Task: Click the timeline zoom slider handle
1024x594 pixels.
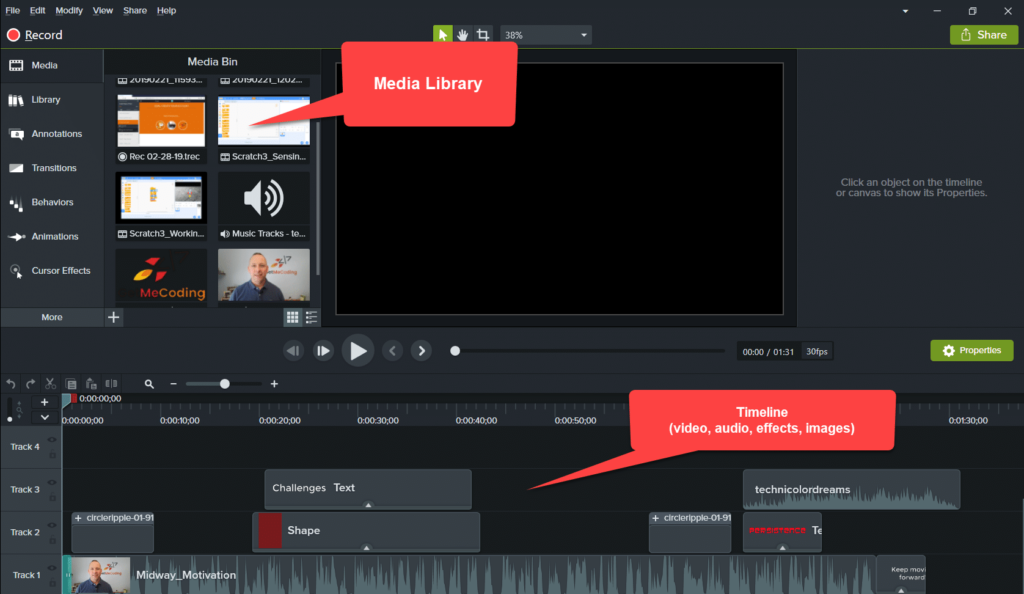Action: pyautogui.click(x=225, y=384)
